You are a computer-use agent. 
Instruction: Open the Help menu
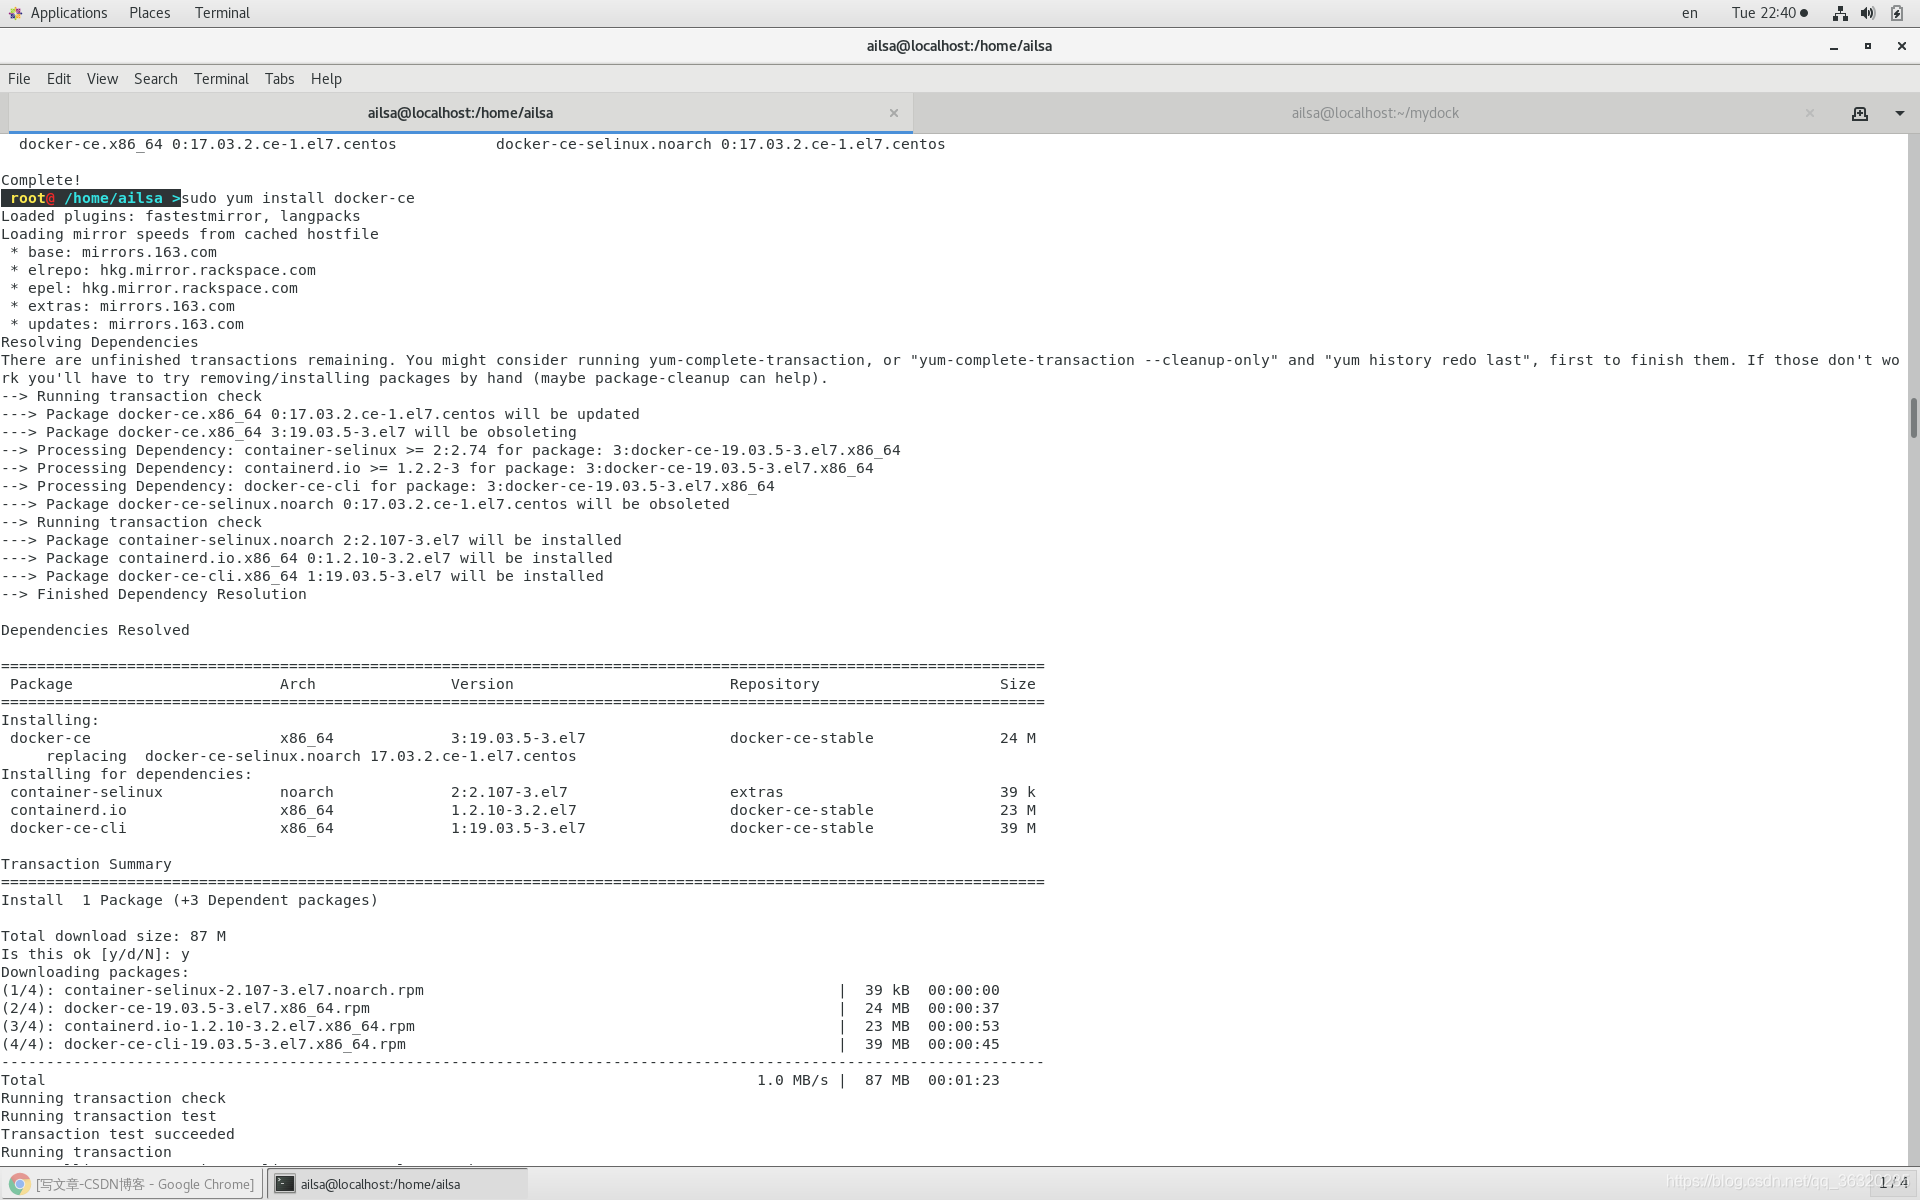[x=326, y=79]
